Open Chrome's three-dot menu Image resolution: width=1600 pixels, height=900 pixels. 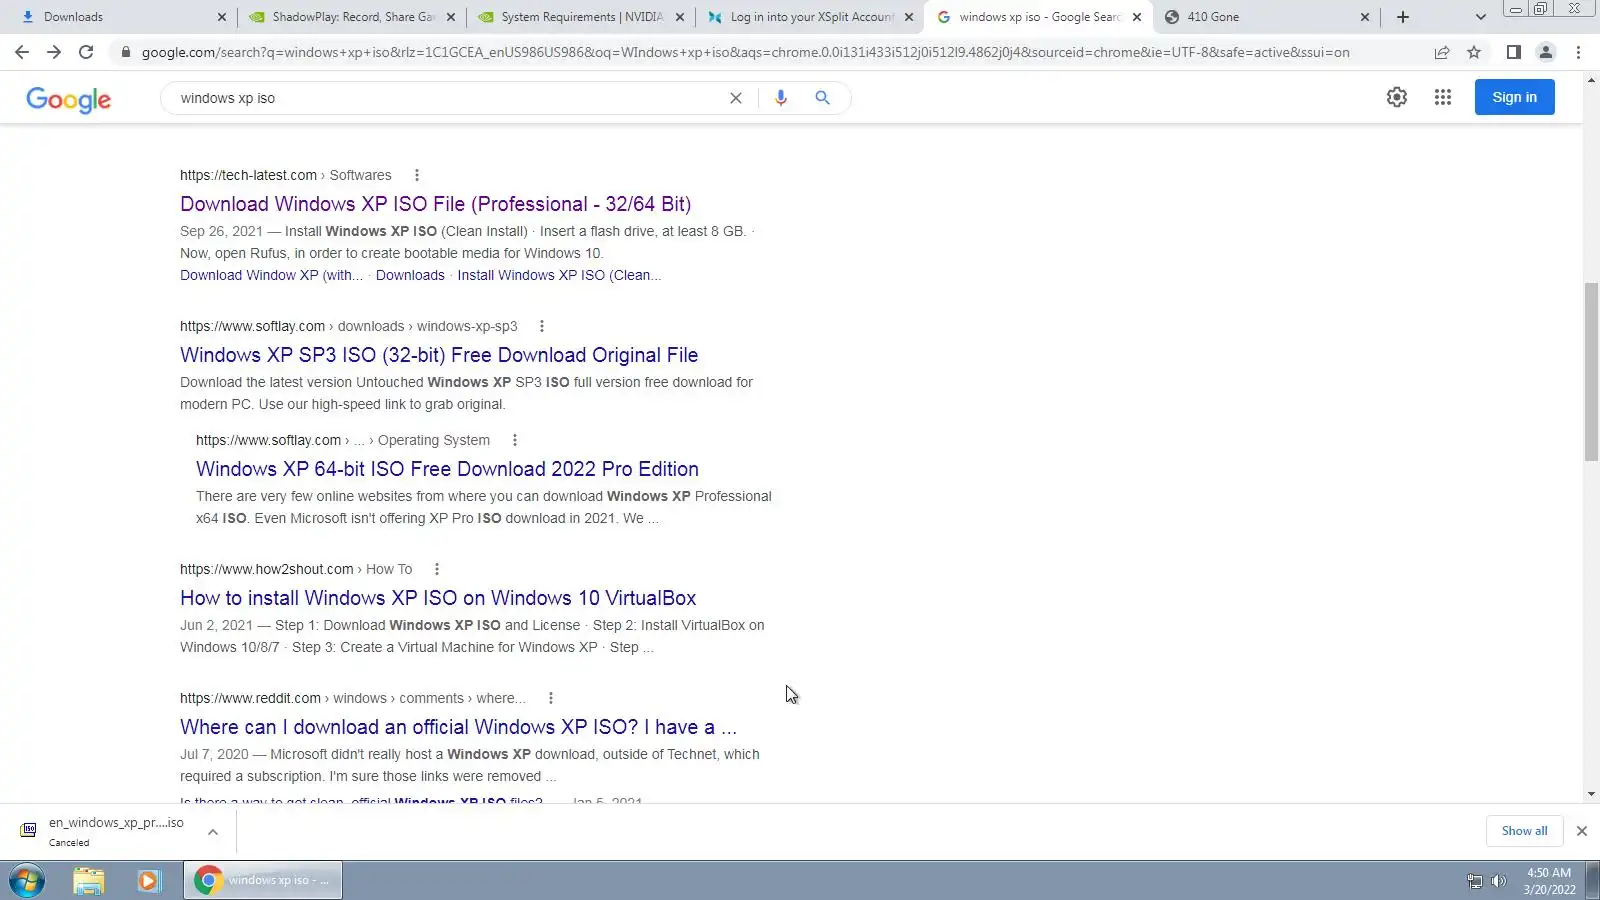pyautogui.click(x=1578, y=52)
